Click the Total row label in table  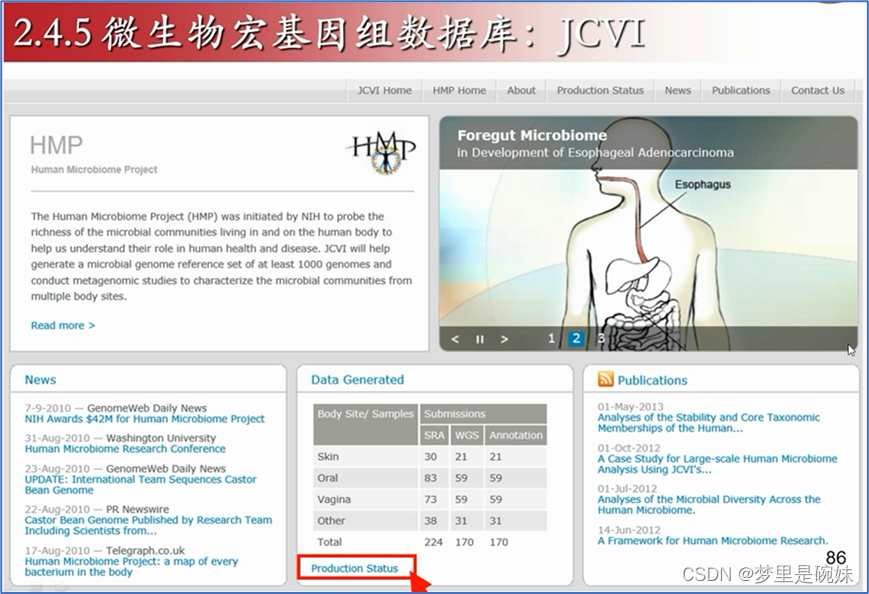329,542
